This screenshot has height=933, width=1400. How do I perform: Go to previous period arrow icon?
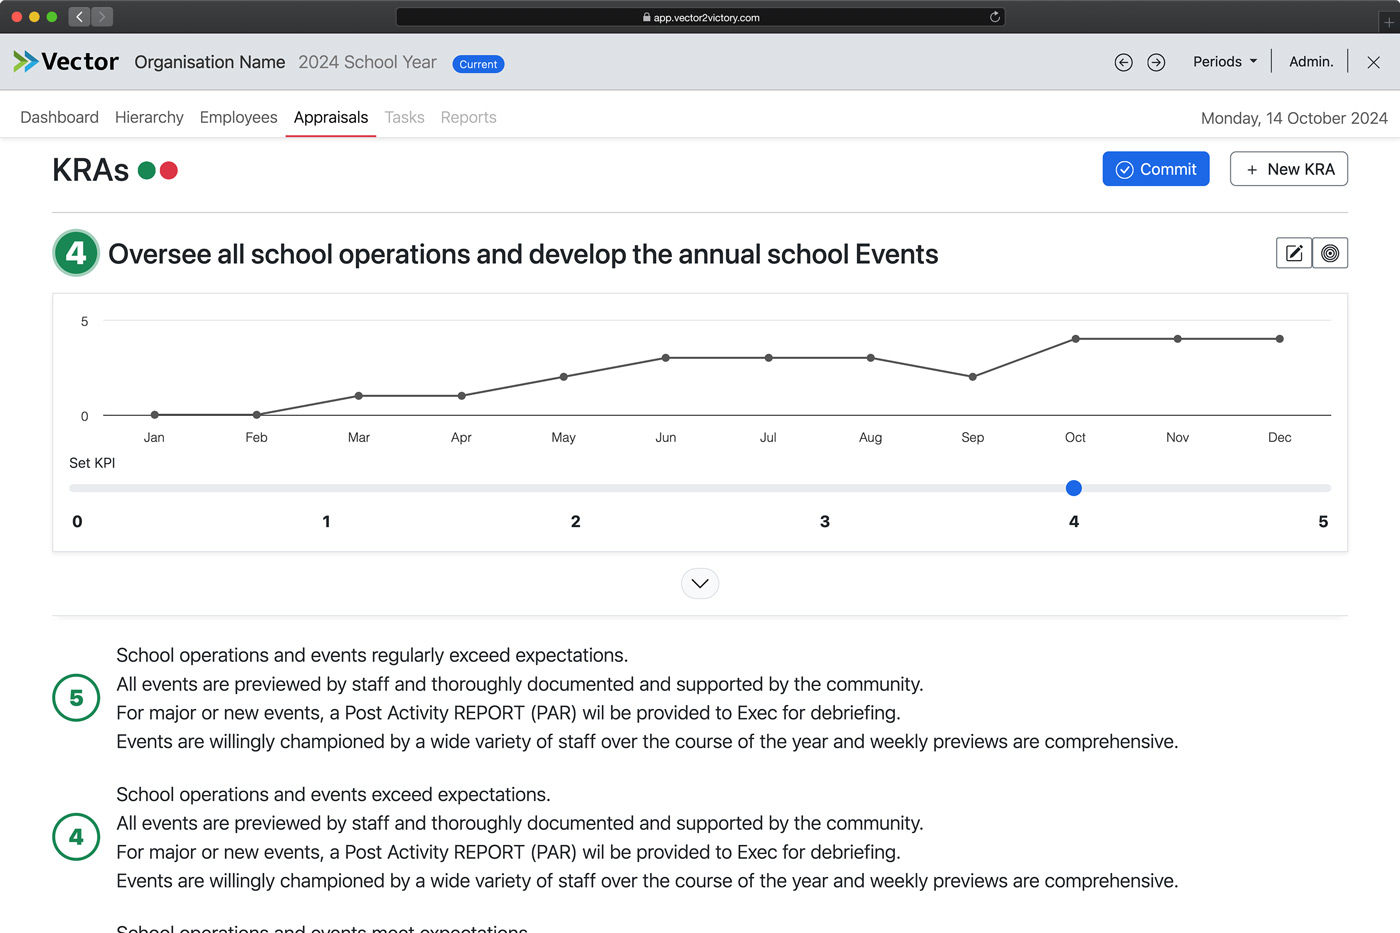tap(1124, 62)
